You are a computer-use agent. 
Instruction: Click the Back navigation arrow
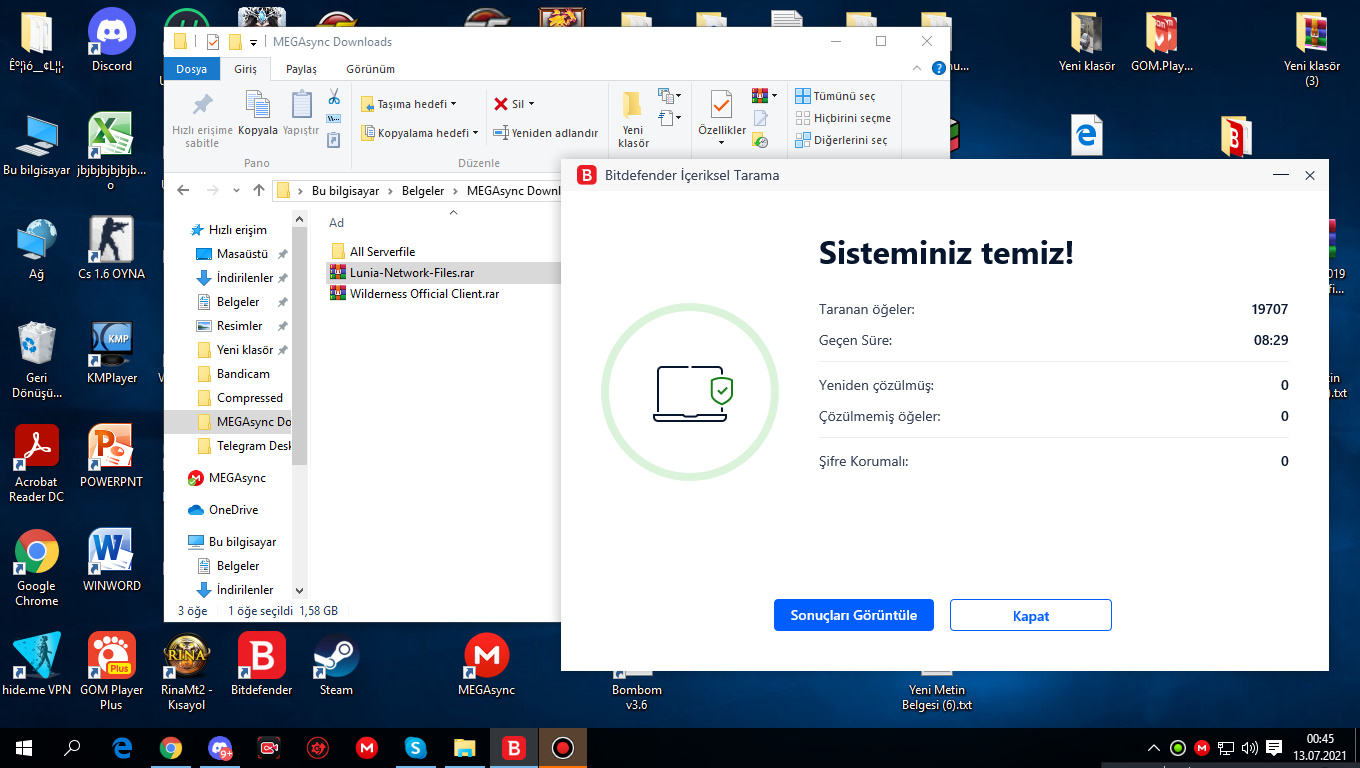pos(182,190)
